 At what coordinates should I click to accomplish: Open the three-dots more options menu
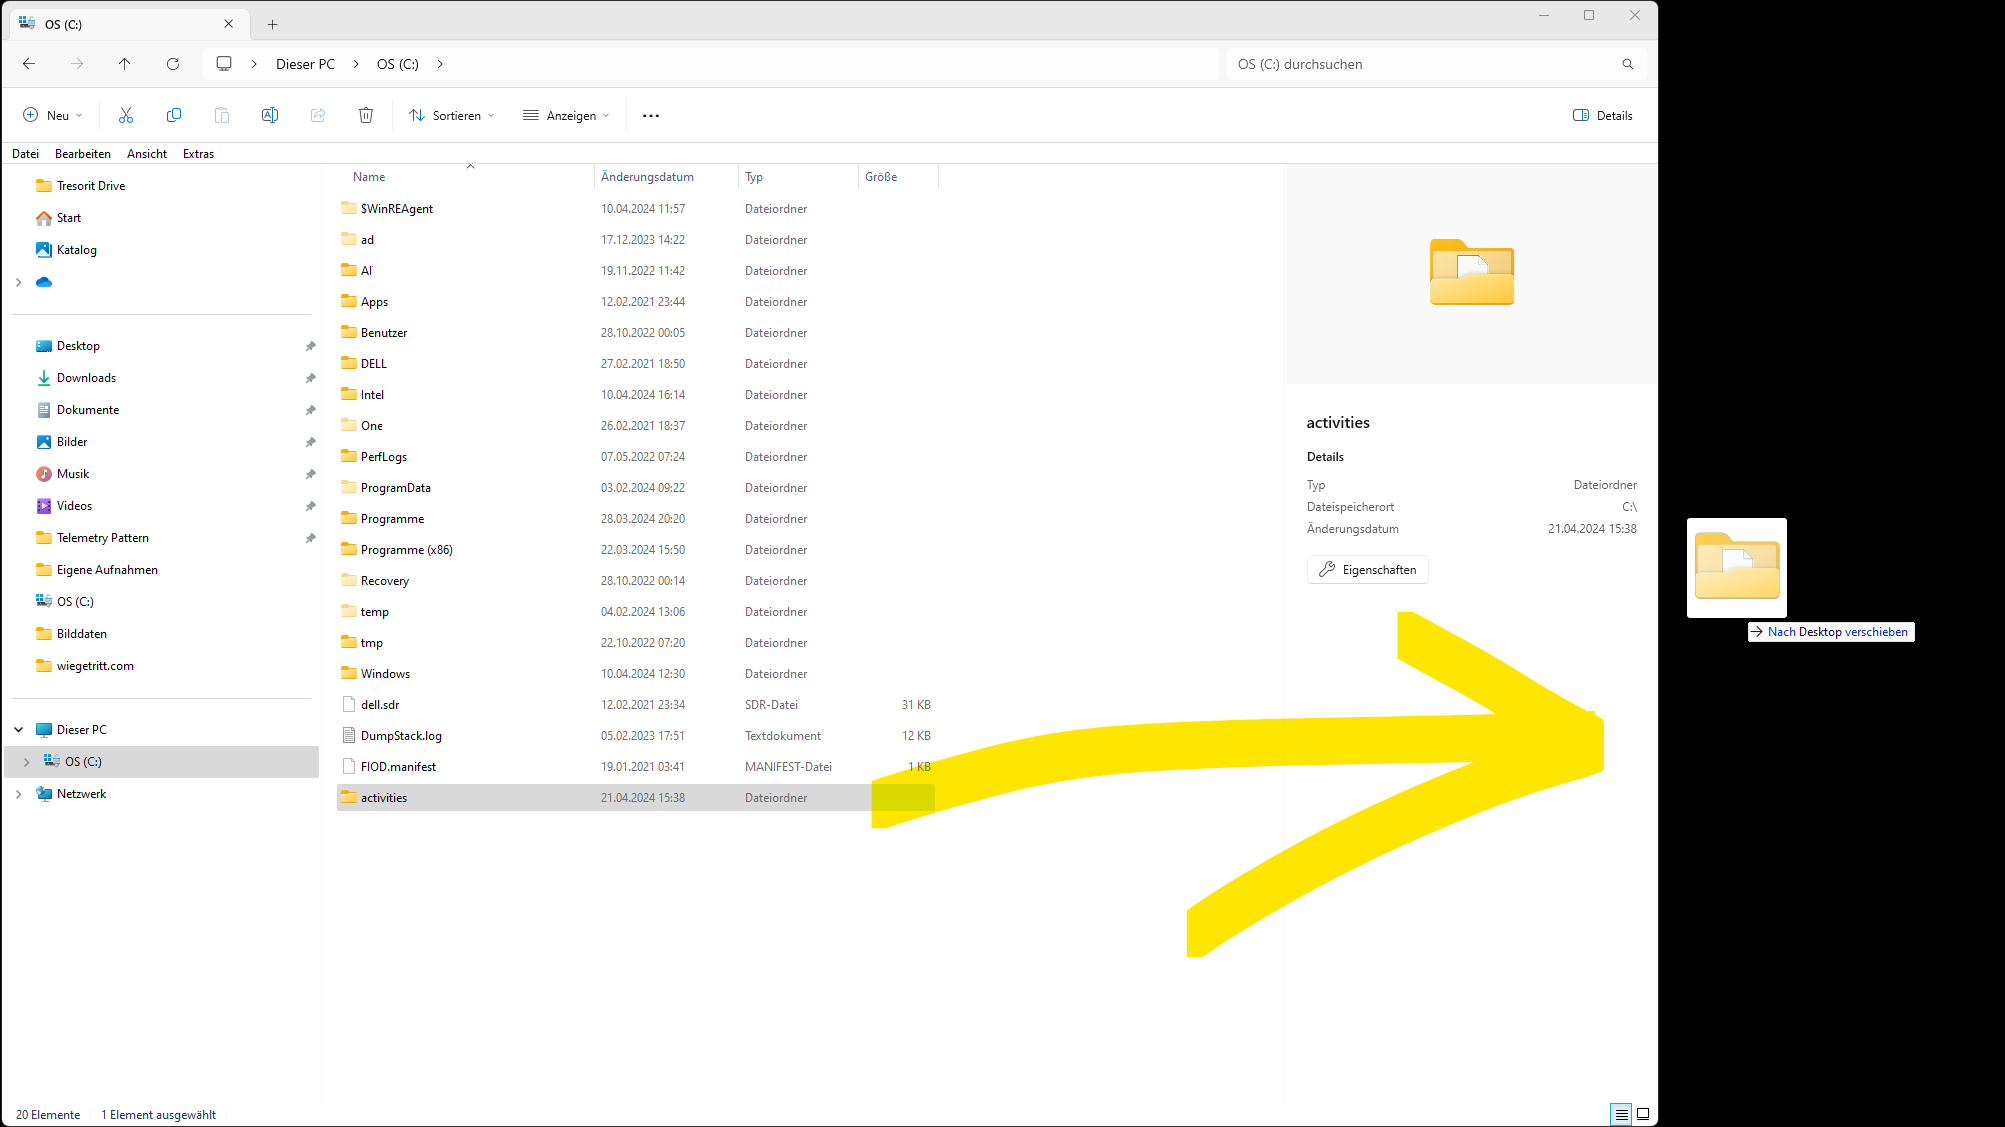tap(651, 115)
